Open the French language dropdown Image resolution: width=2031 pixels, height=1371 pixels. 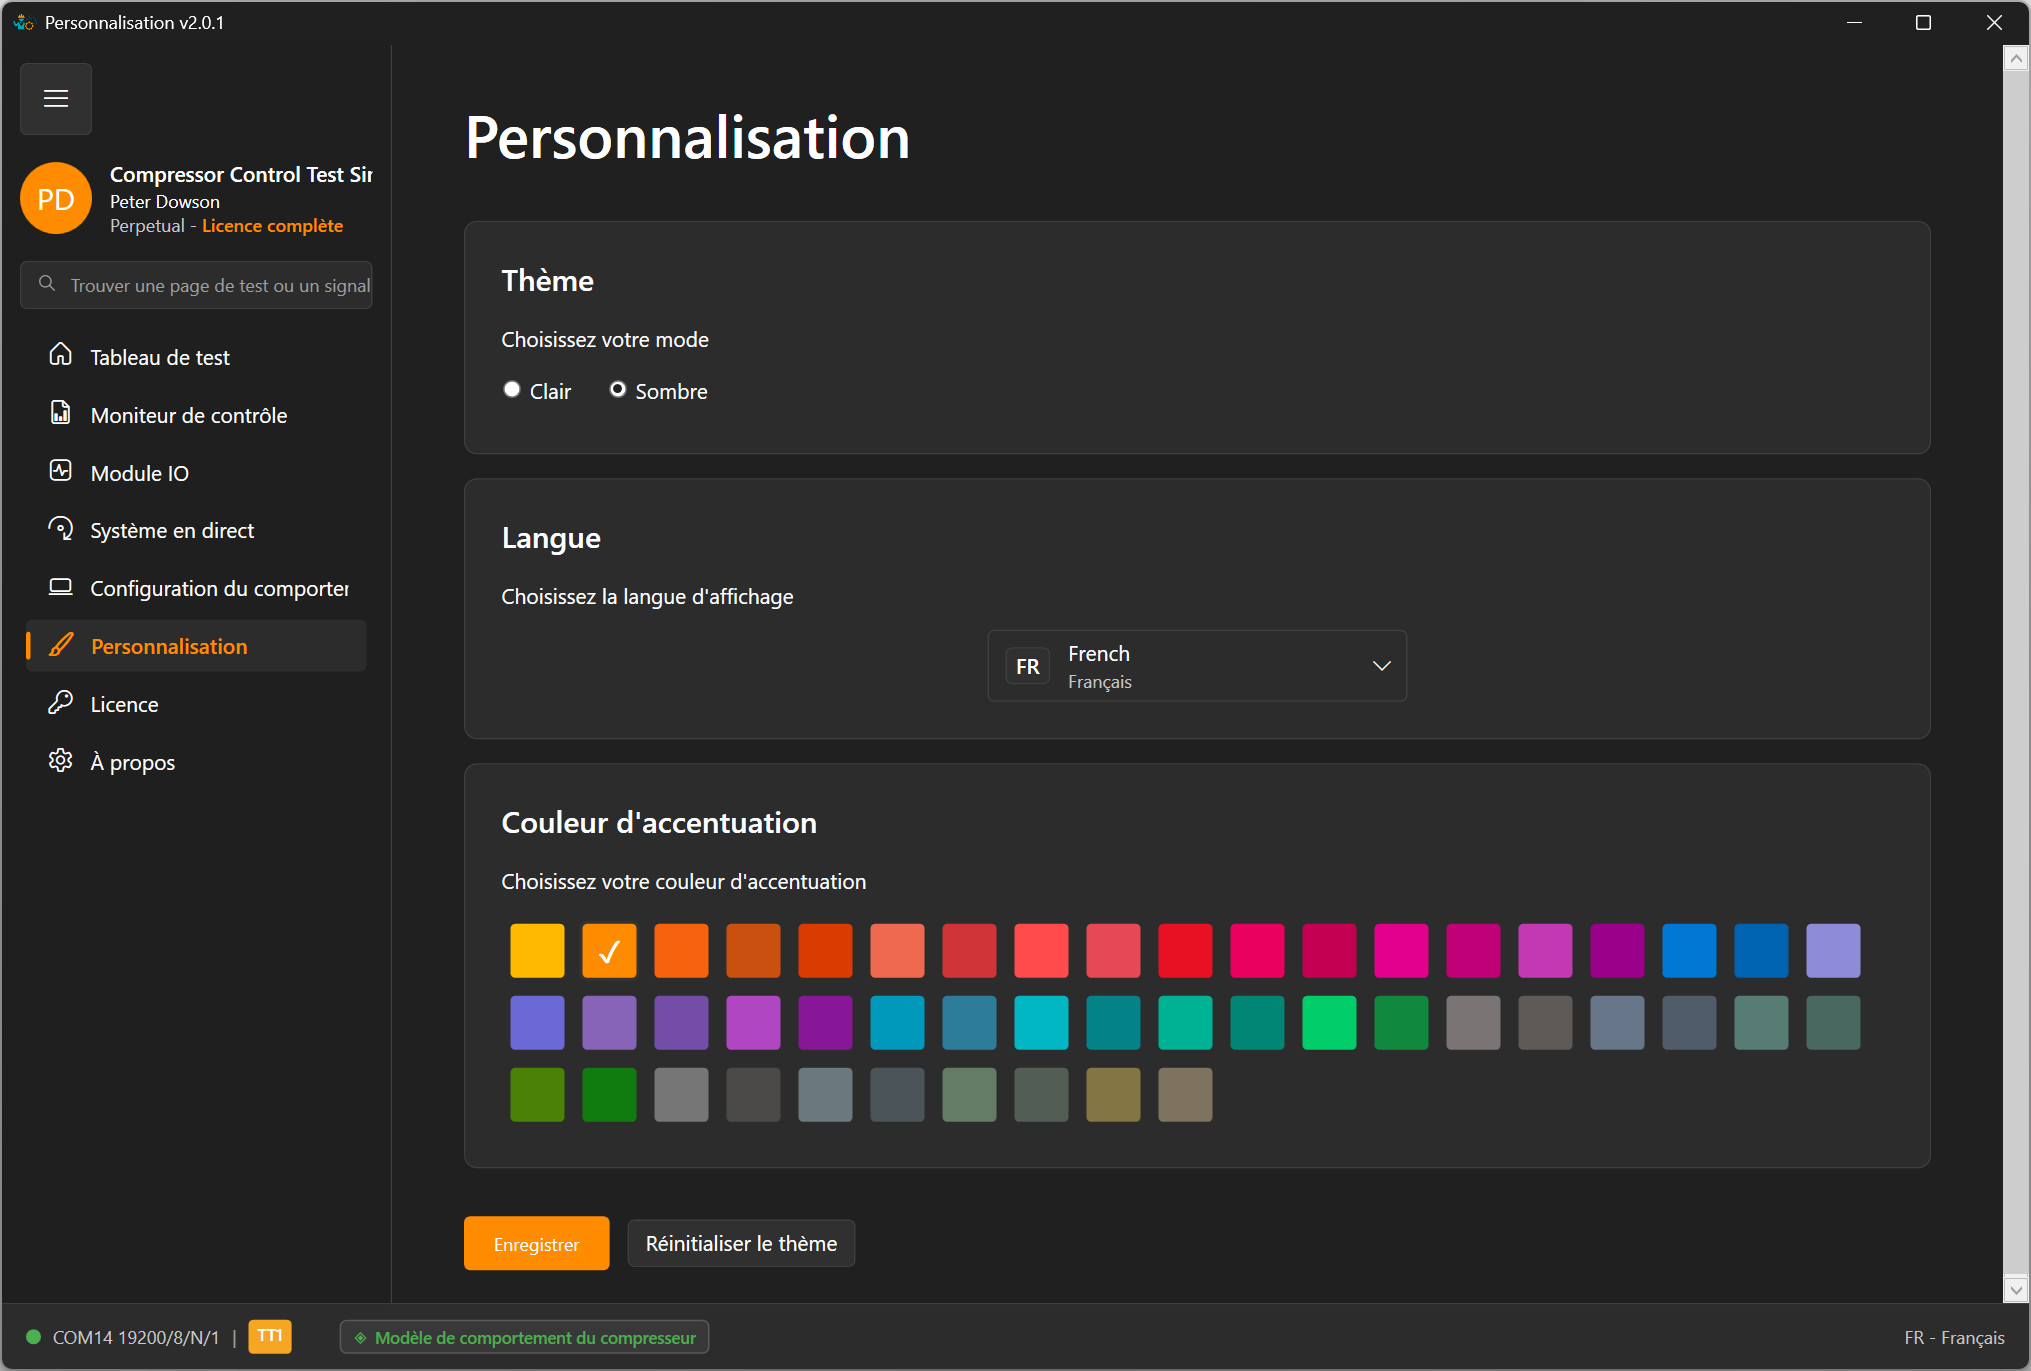pos(1197,666)
